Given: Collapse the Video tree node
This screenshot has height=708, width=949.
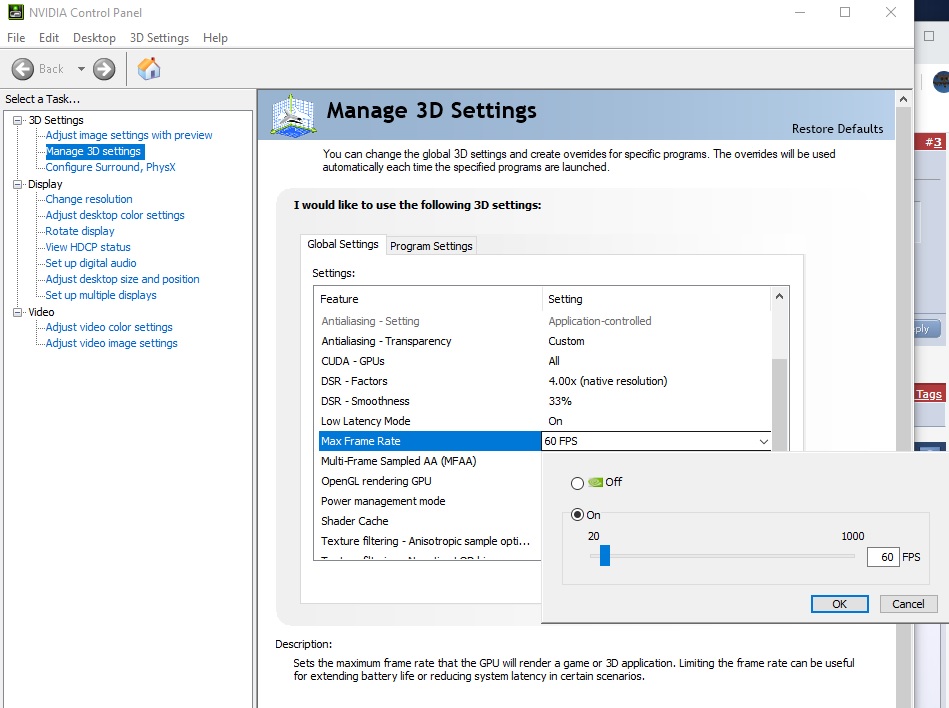Looking at the screenshot, I should click(18, 312).
